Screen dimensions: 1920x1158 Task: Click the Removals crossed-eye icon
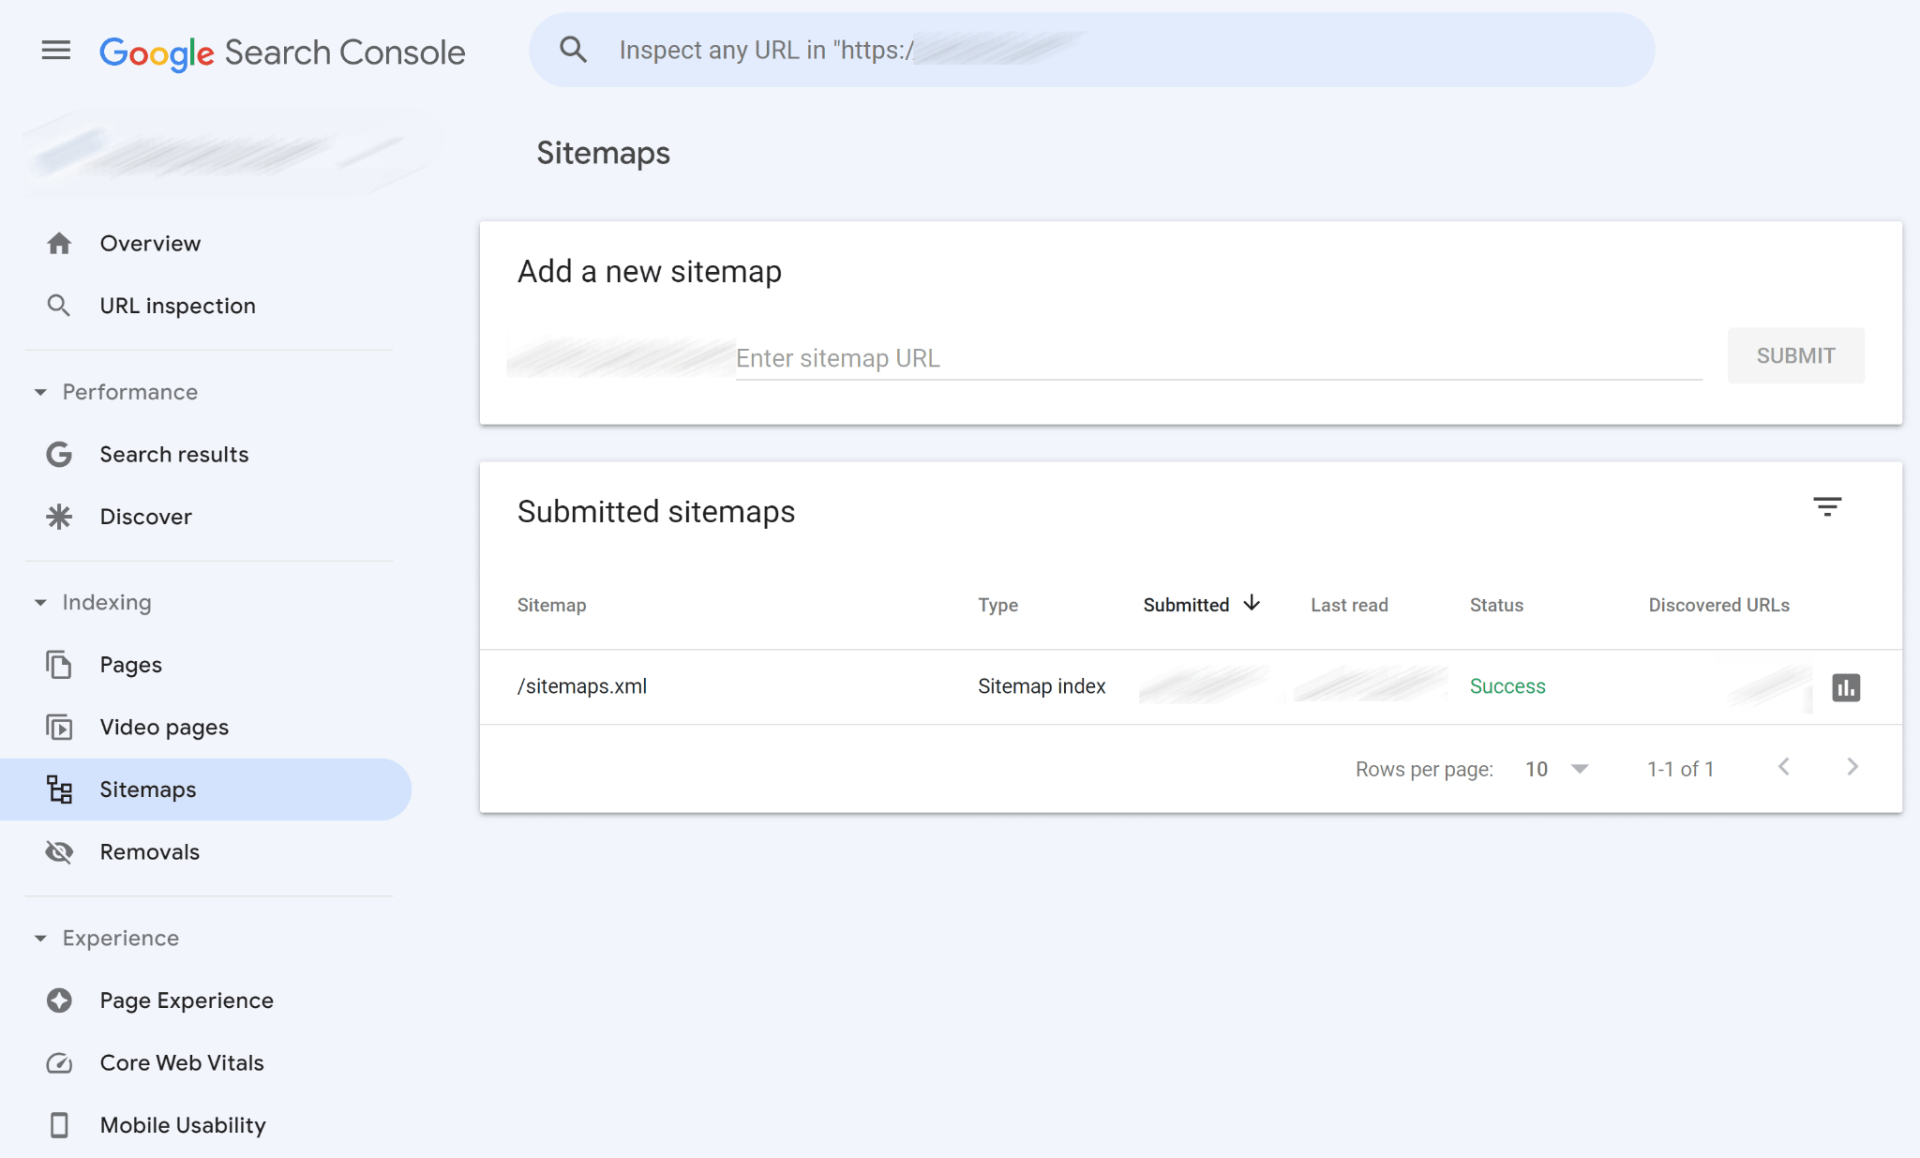tap(59, 852)
